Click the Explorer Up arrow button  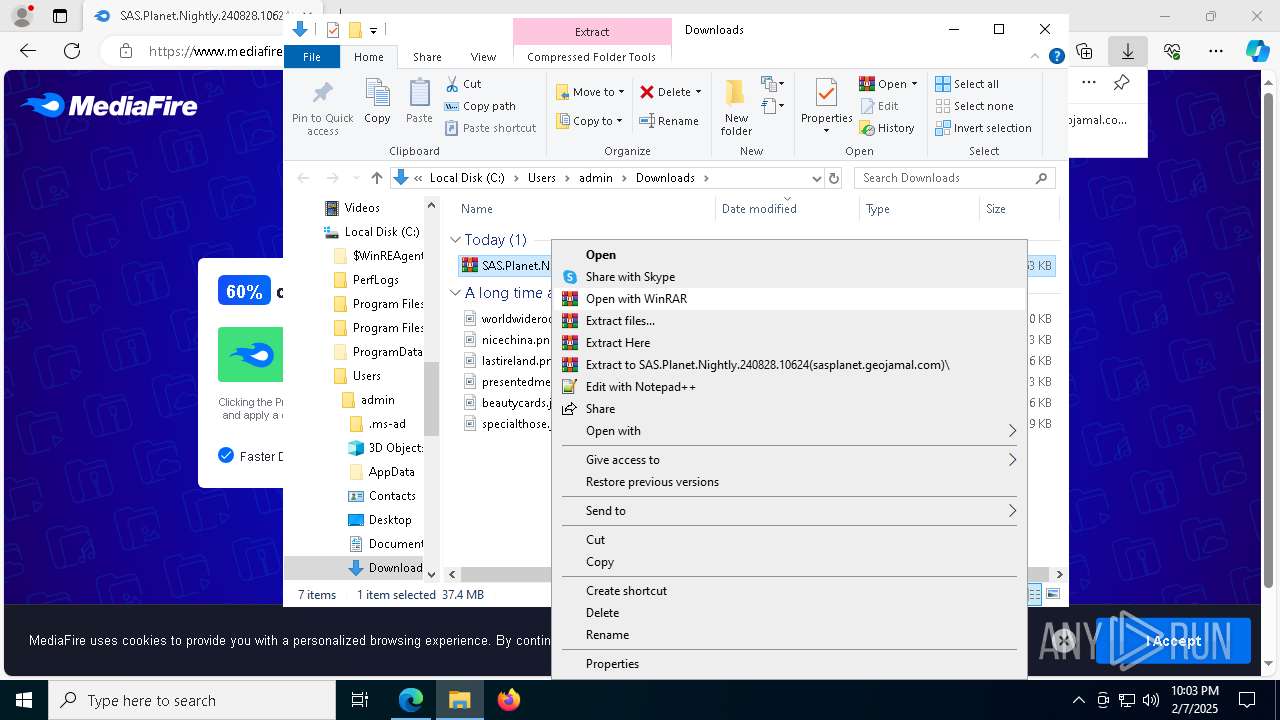click(376, 178)
